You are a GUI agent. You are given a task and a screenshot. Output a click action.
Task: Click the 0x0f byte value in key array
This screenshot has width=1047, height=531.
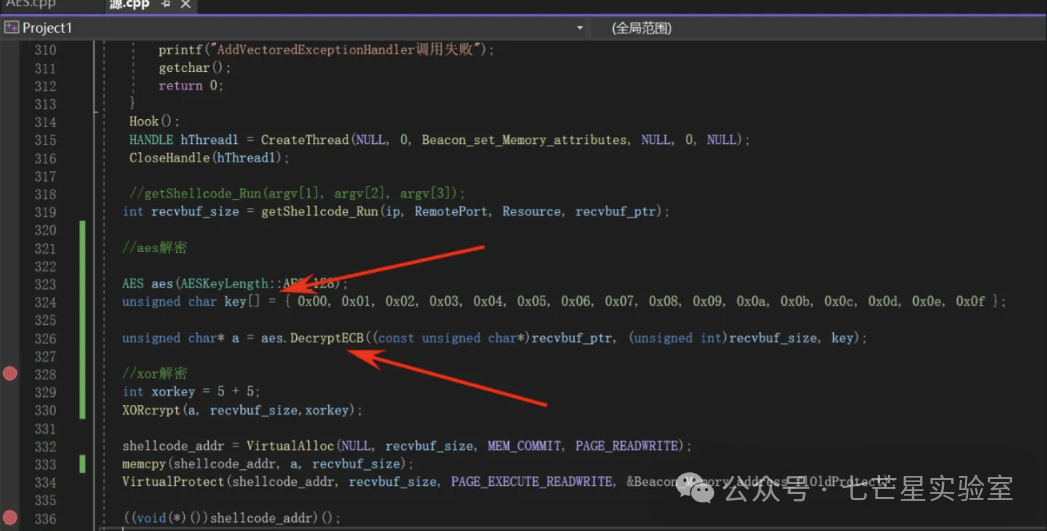(970, 301)
